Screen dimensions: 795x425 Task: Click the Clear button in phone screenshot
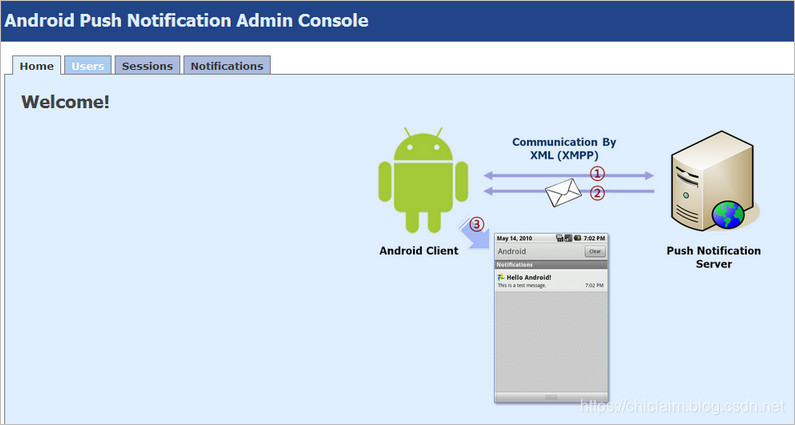[595, 251]
